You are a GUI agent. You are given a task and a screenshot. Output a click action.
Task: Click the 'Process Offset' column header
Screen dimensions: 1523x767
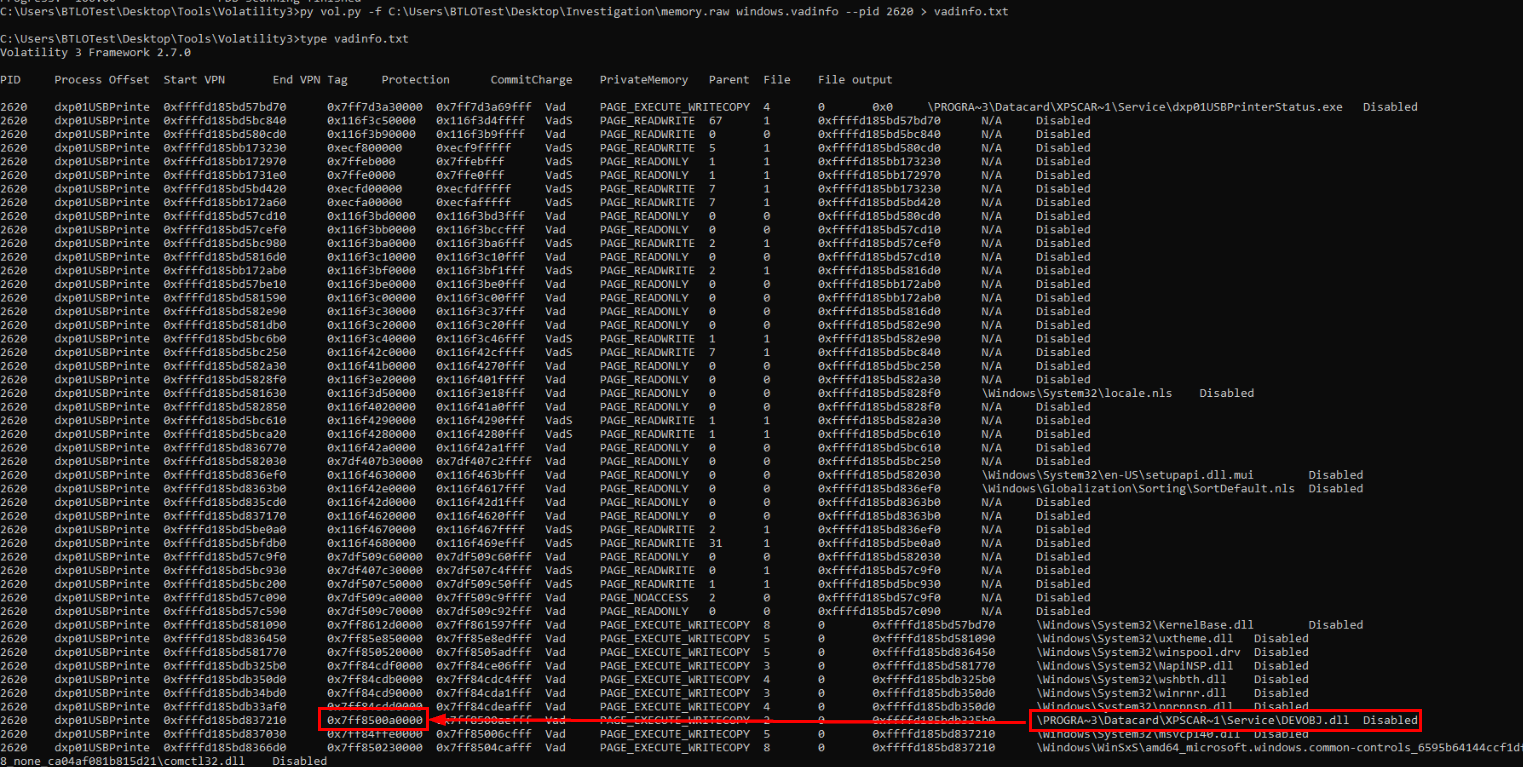tap(102, 79)
